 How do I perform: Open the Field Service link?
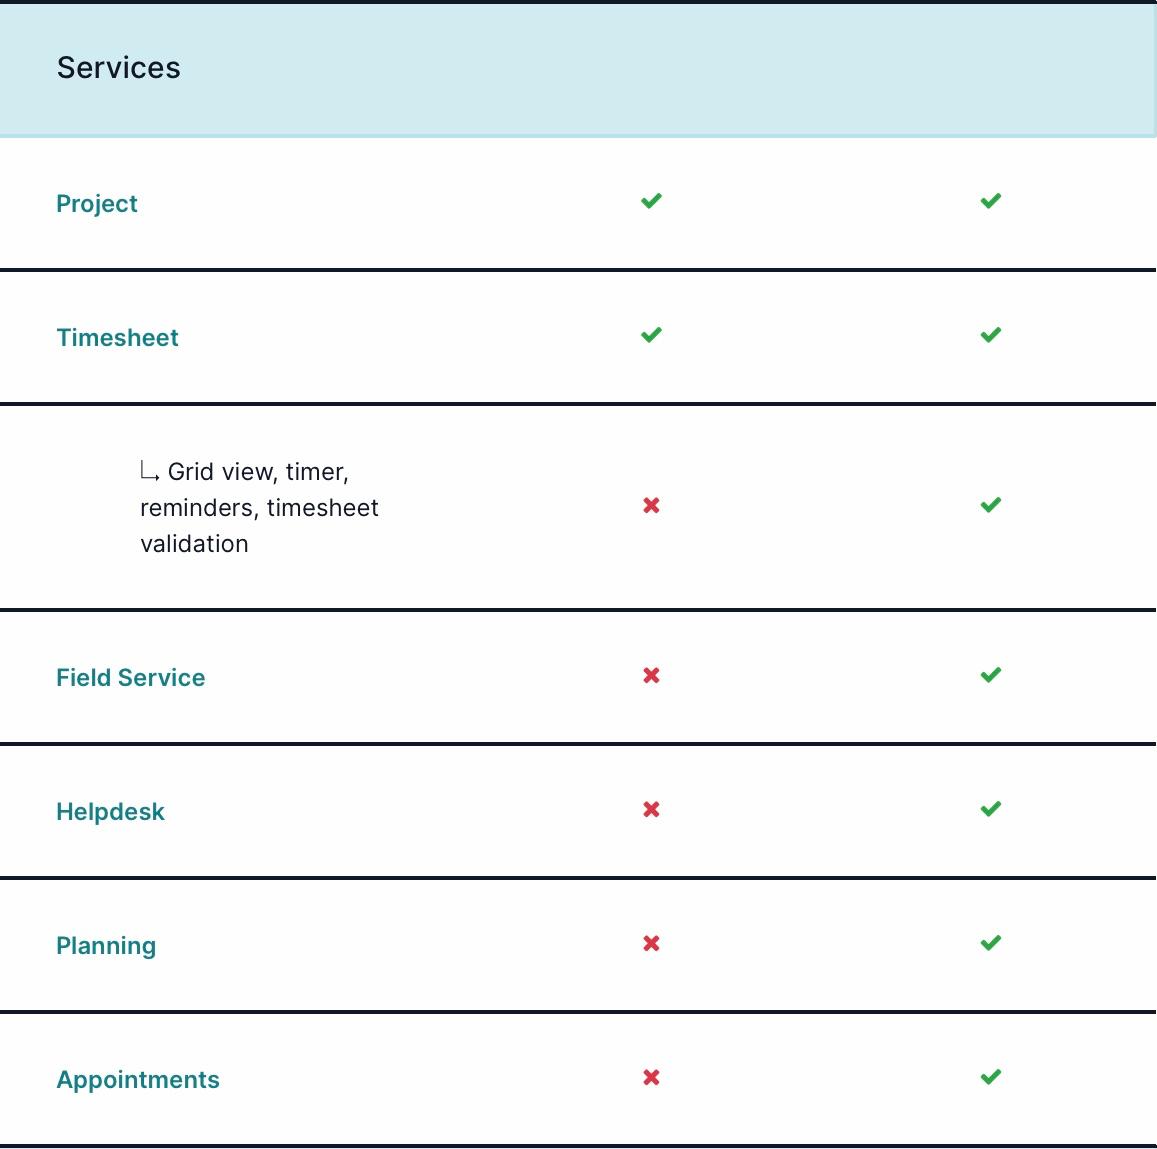(x=131, y=677)
